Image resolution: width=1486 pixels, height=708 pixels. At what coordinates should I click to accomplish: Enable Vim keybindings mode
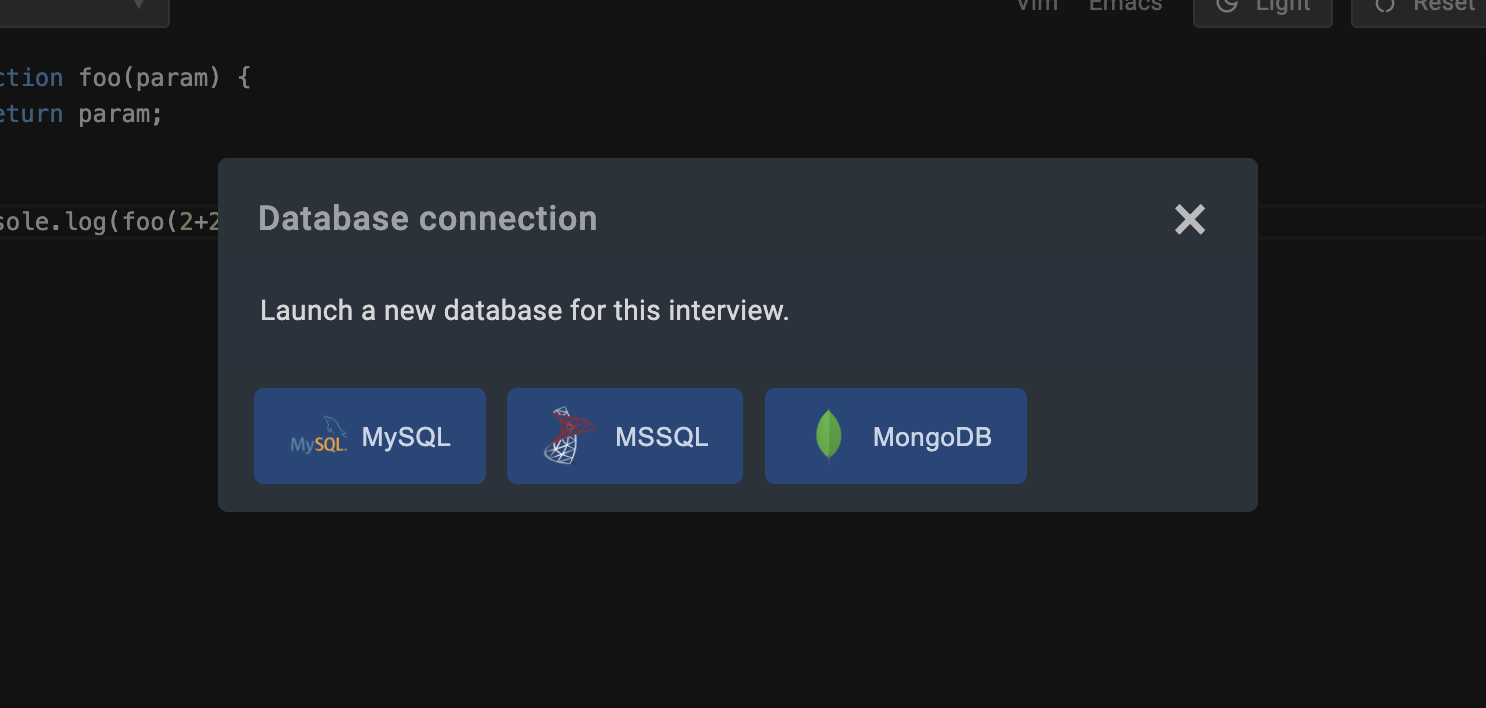pyautogui.click(x=1037, y=5)
